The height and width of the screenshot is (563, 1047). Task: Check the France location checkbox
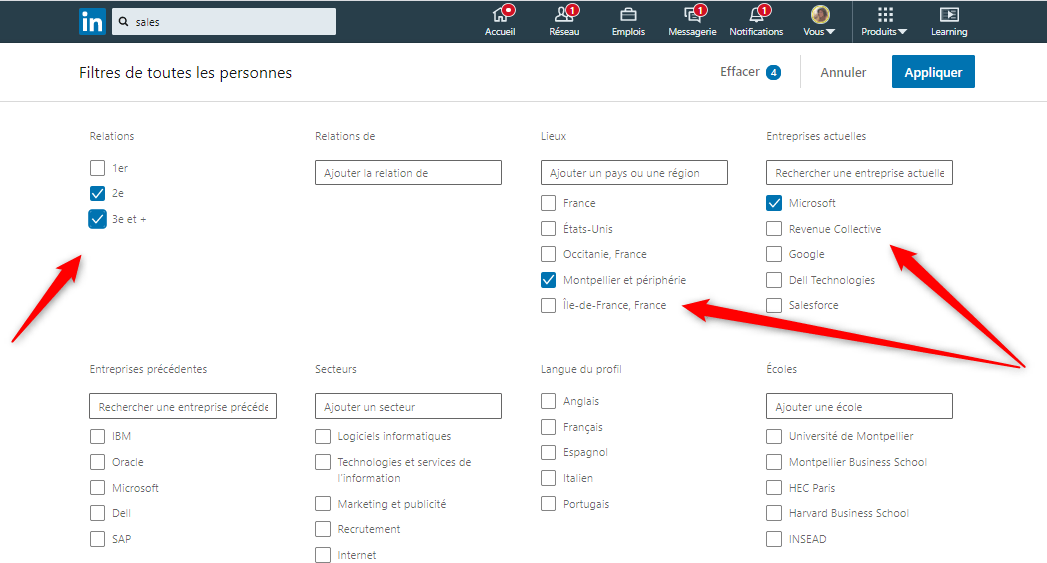(x=548, y=202)
